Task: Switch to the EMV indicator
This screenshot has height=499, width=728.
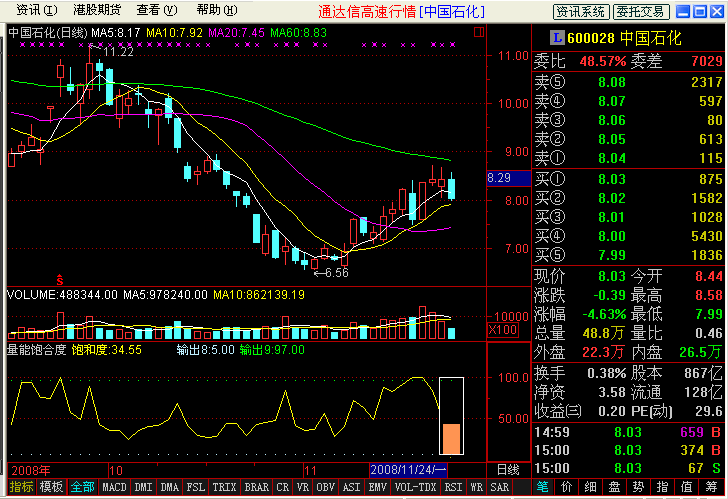Action: (377, 487)
